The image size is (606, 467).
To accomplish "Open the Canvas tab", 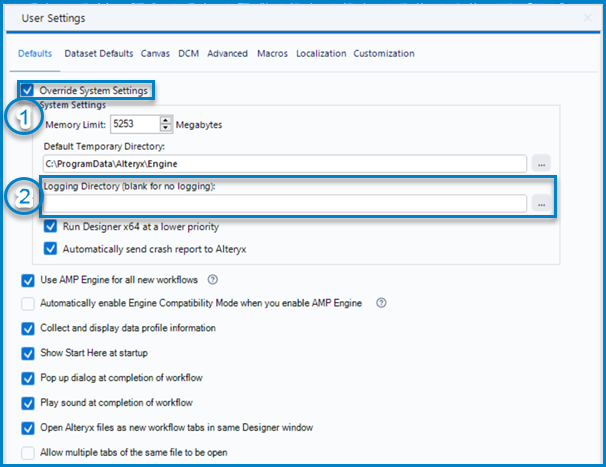I will click(x=155, y=53).
